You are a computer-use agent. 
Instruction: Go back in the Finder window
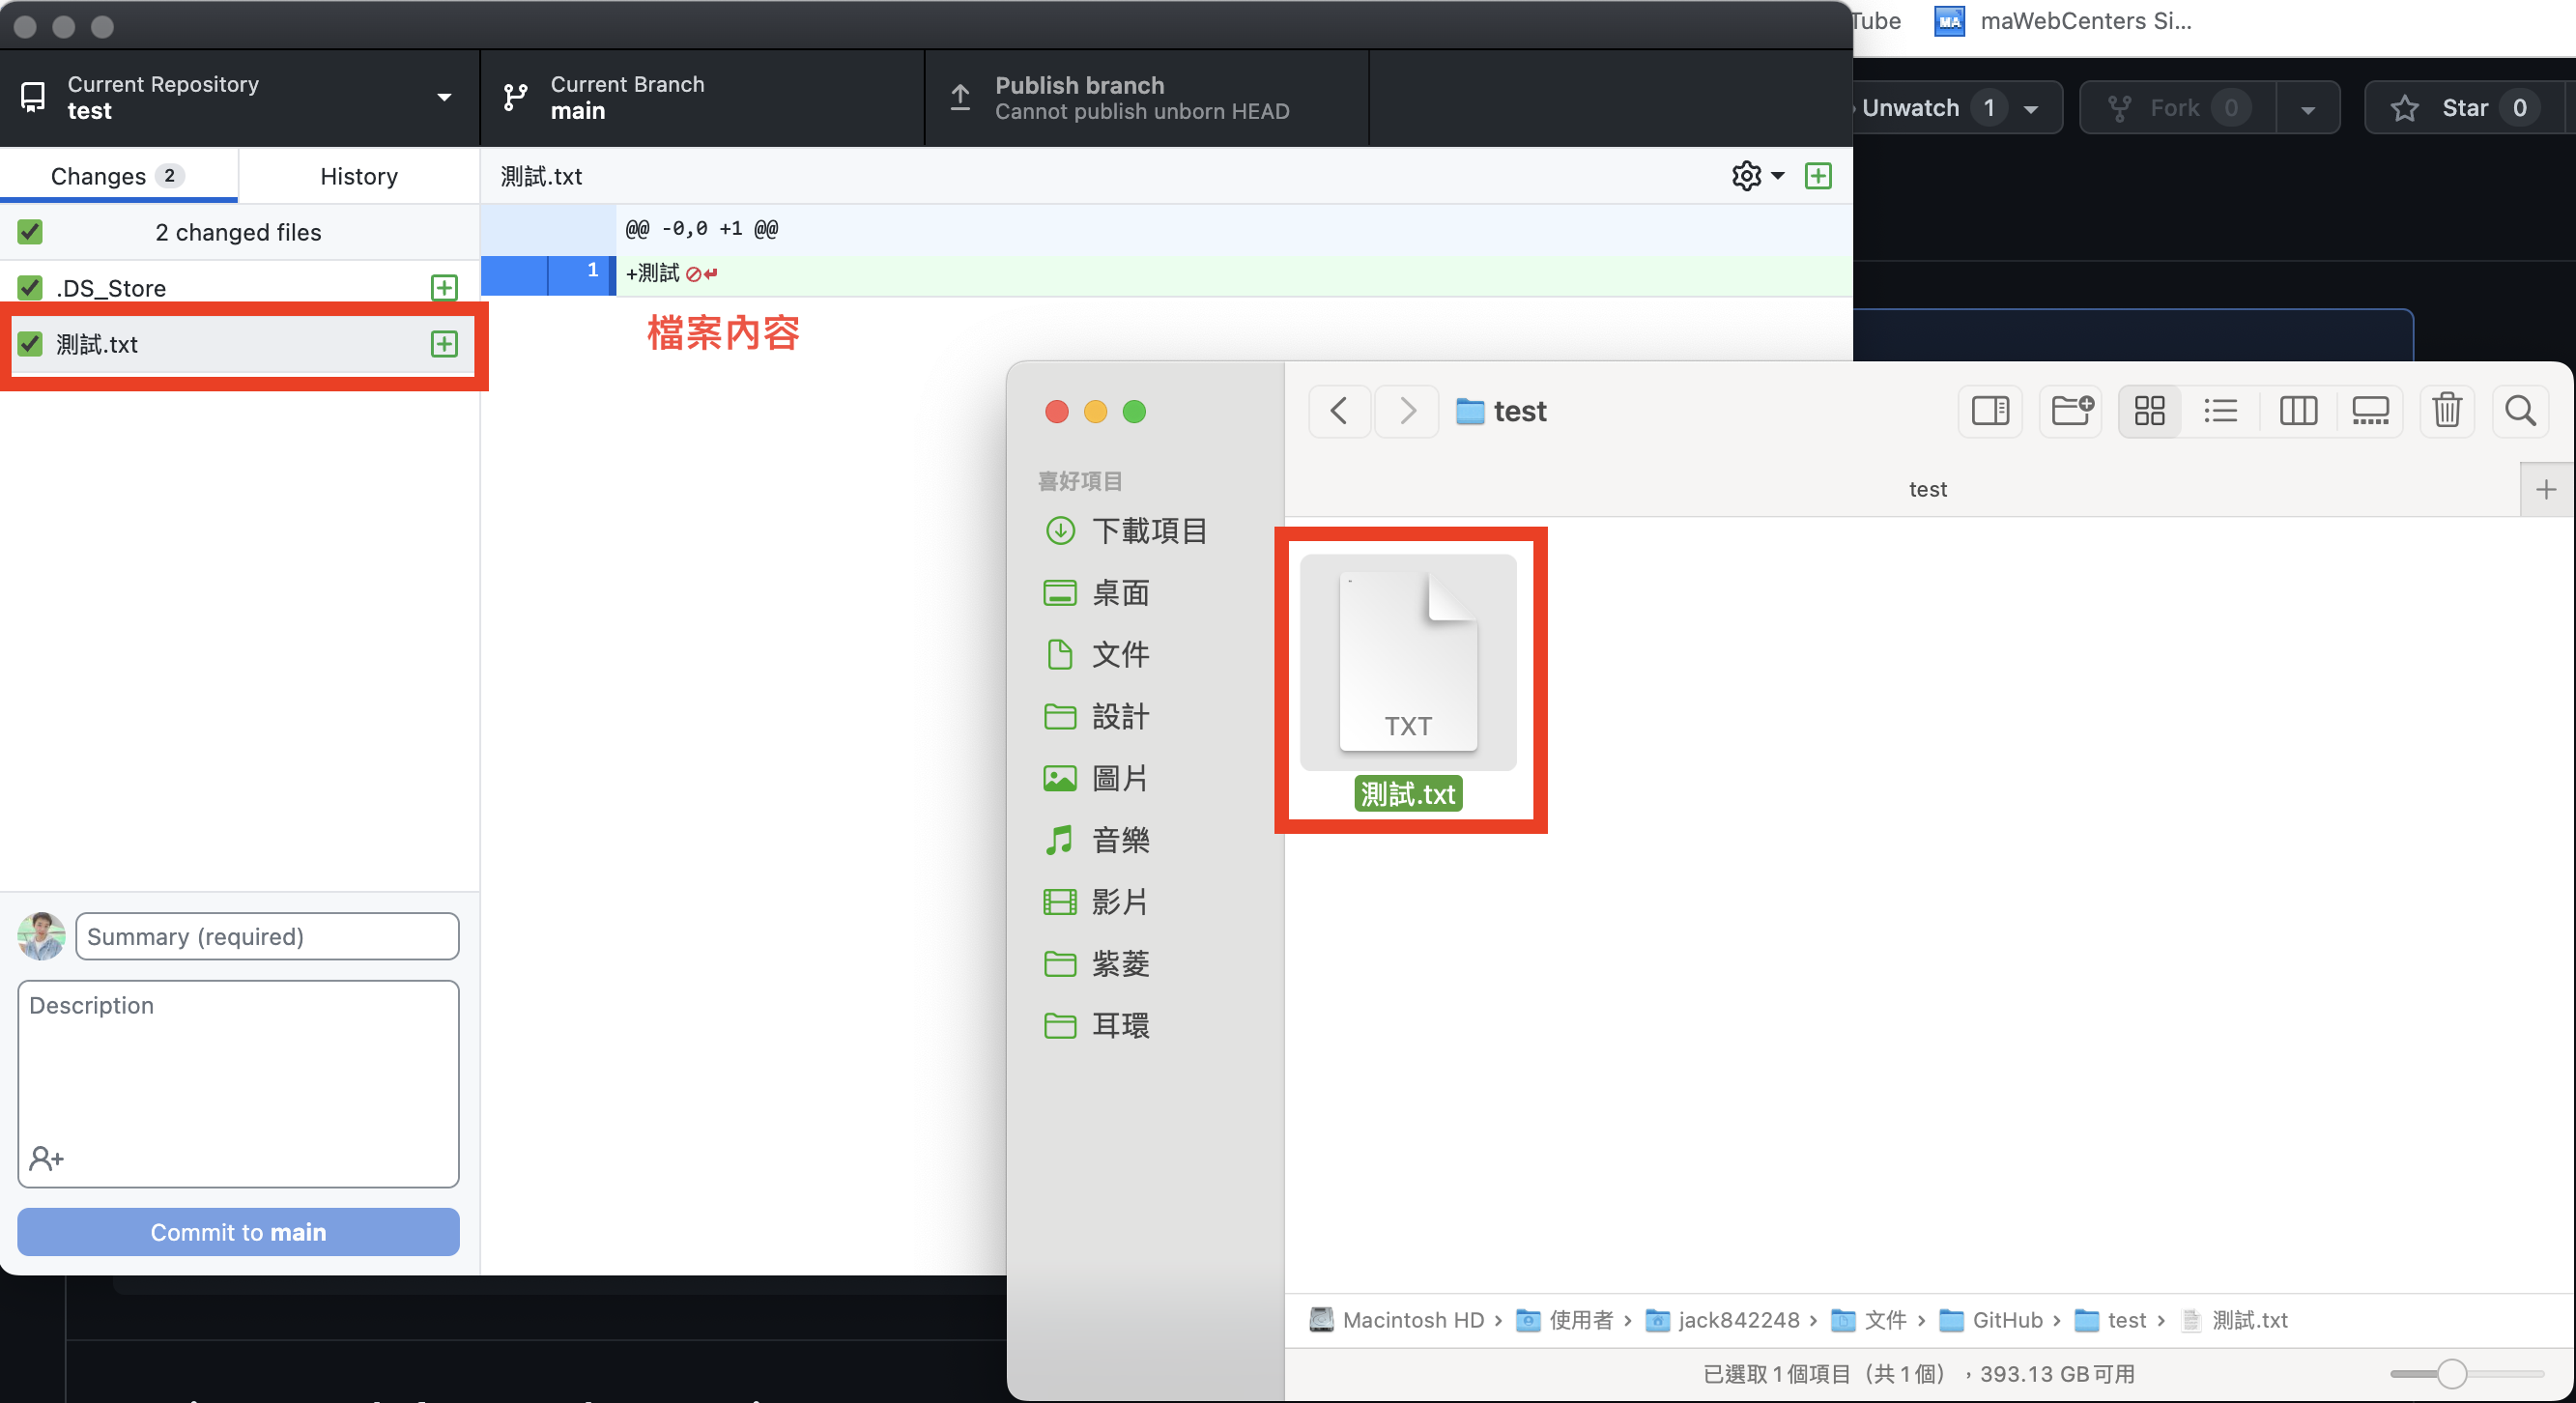(1339, 411)
